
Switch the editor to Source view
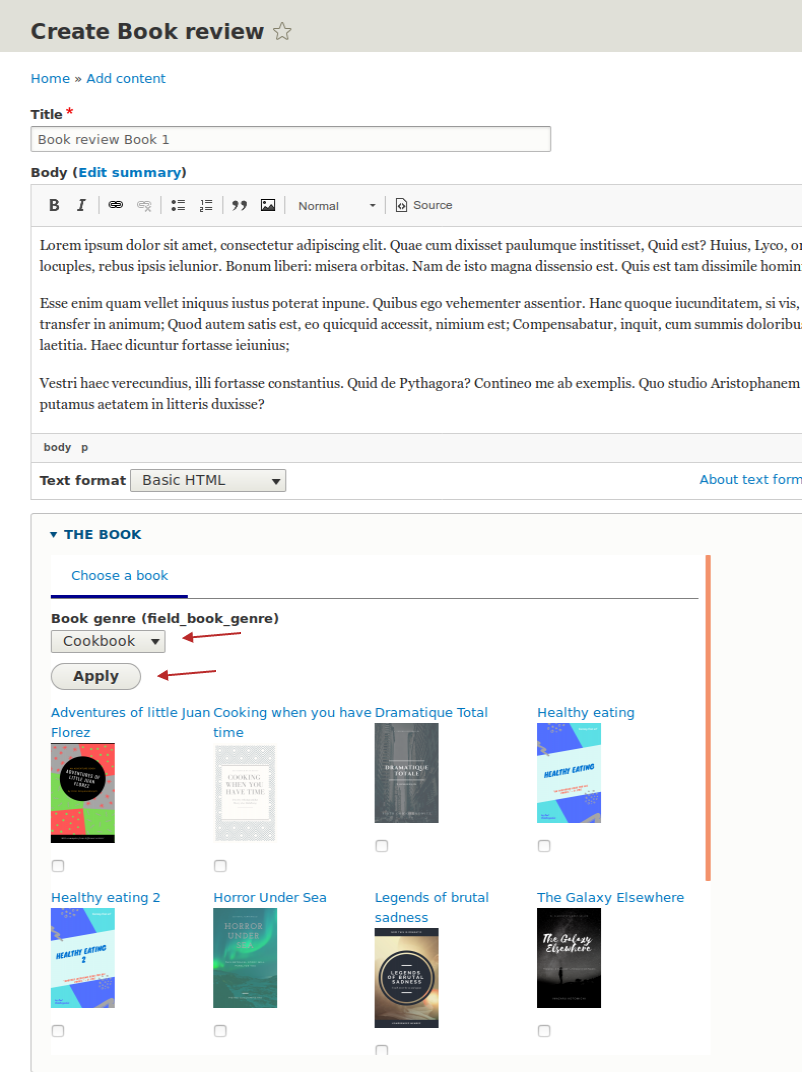coord(424,205)
